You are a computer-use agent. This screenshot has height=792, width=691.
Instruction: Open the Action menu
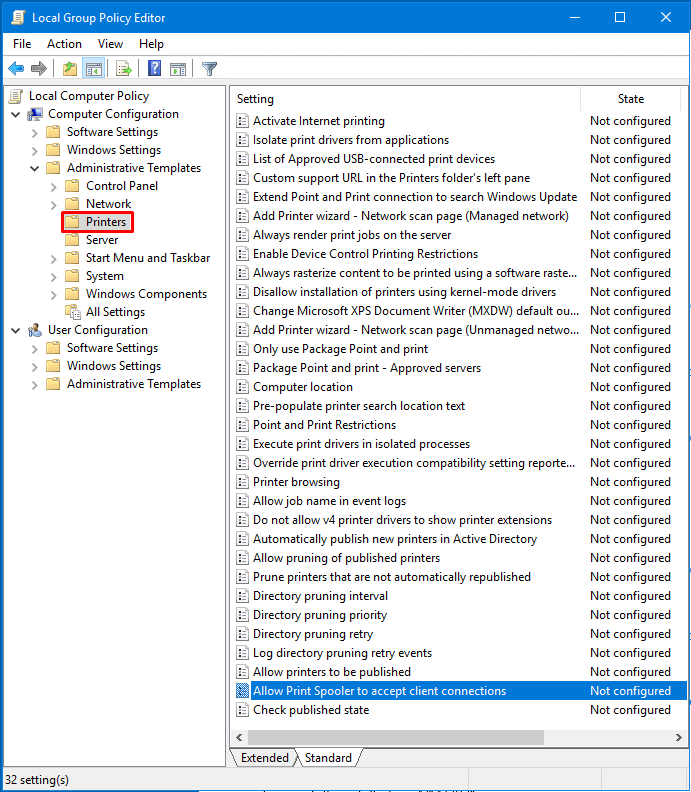pos(64,44)
